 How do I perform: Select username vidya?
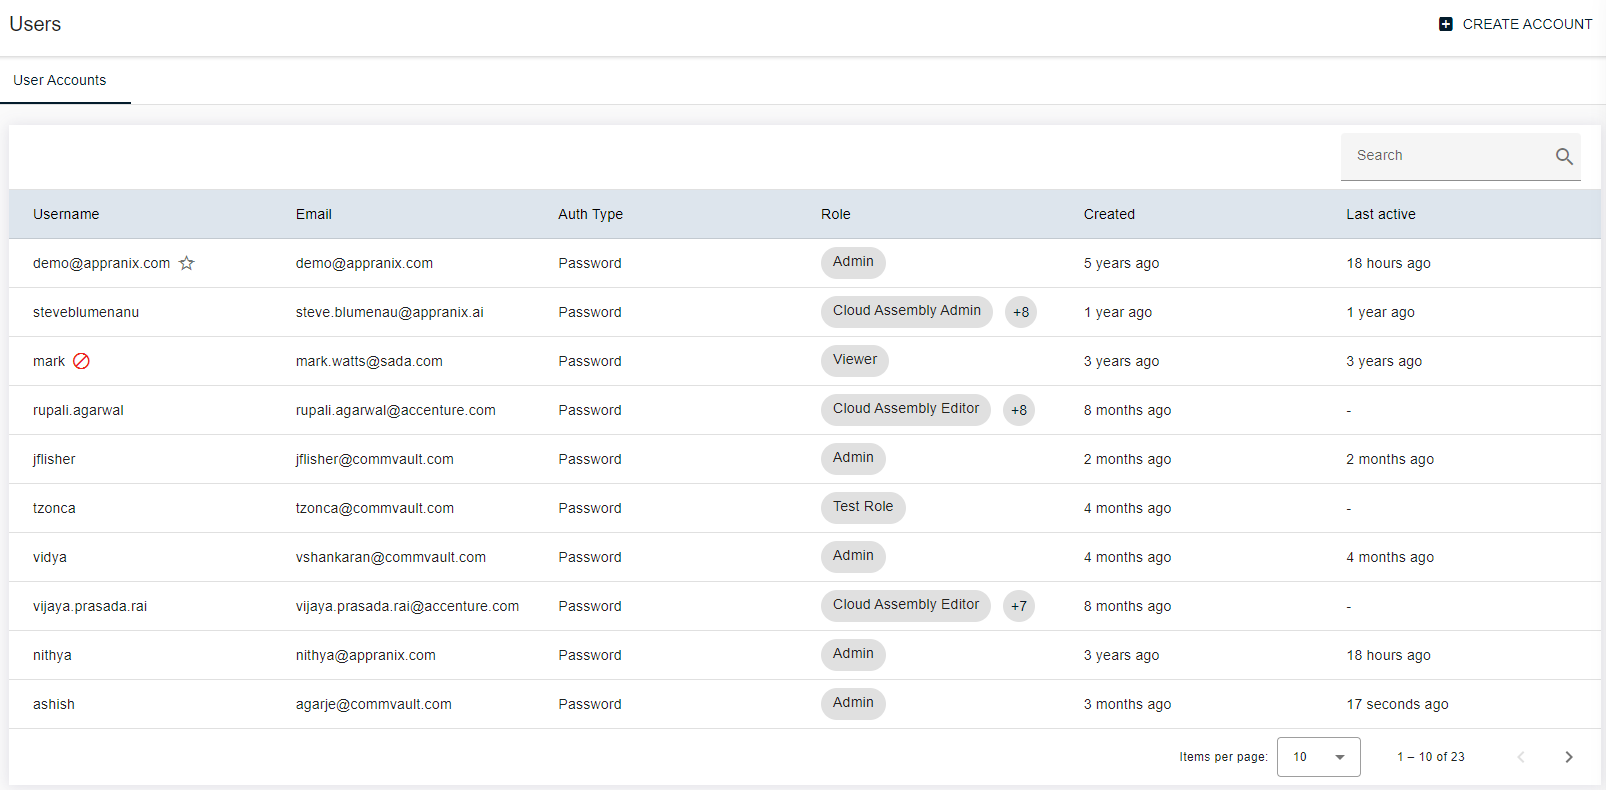pos(50,557)
